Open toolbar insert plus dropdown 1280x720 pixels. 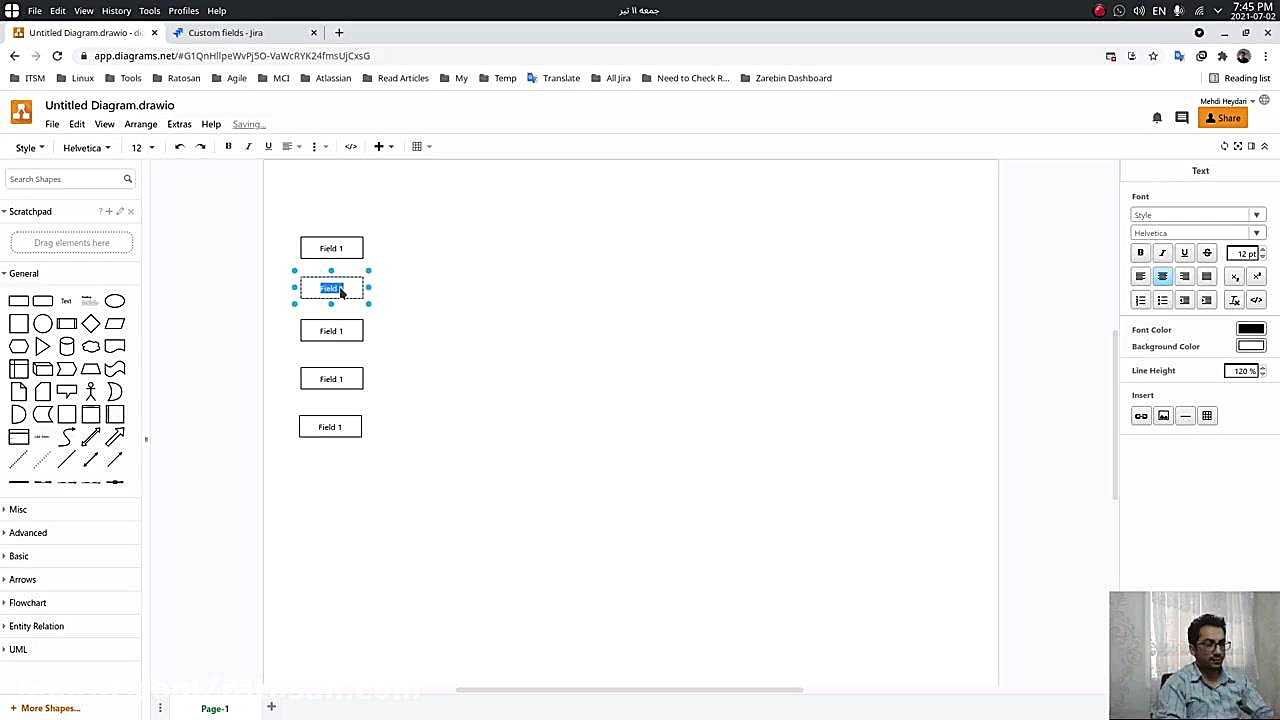click(x=383, y=147)
